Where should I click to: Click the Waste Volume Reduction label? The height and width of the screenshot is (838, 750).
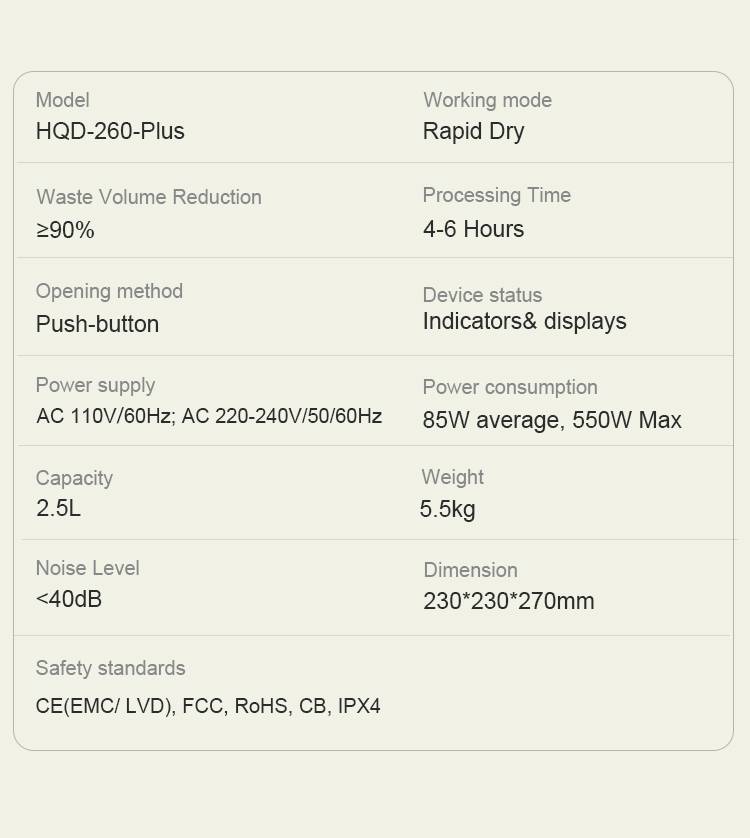149,197
